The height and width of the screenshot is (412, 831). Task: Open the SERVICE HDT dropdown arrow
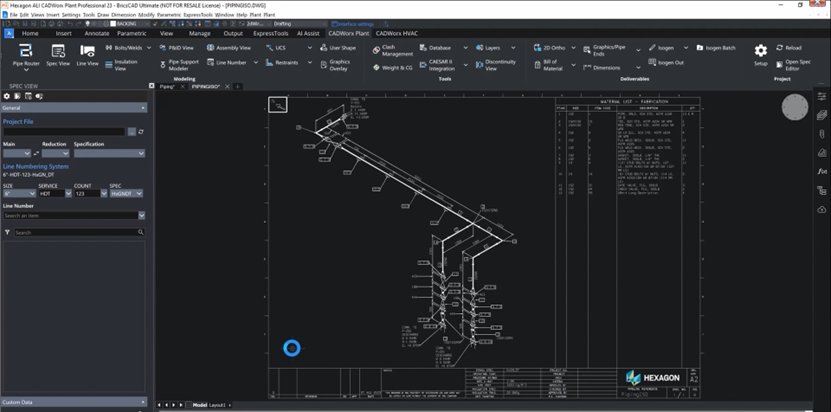click(68, 194)
